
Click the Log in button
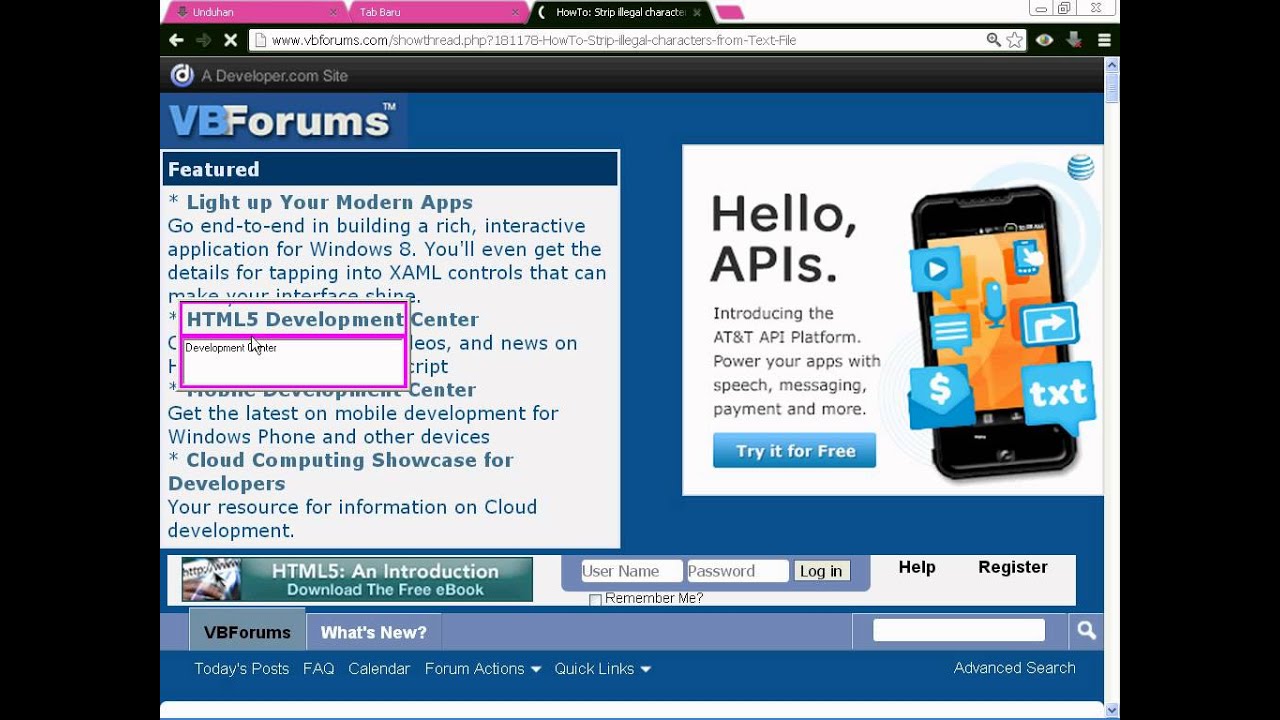(x=821, y=571)
